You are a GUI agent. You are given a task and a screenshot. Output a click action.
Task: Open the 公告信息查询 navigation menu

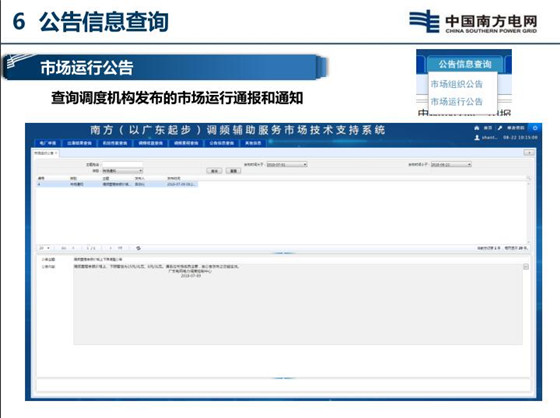tap(221, 143)
